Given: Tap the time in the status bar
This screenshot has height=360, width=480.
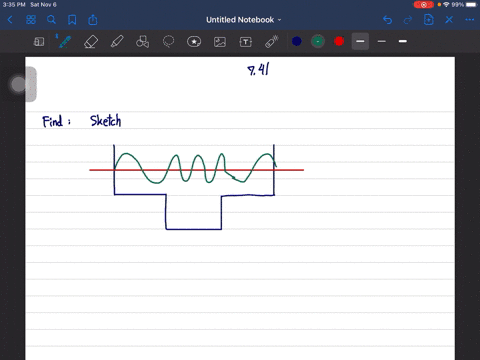Looking at the screenshot, I should coord(14,5).
